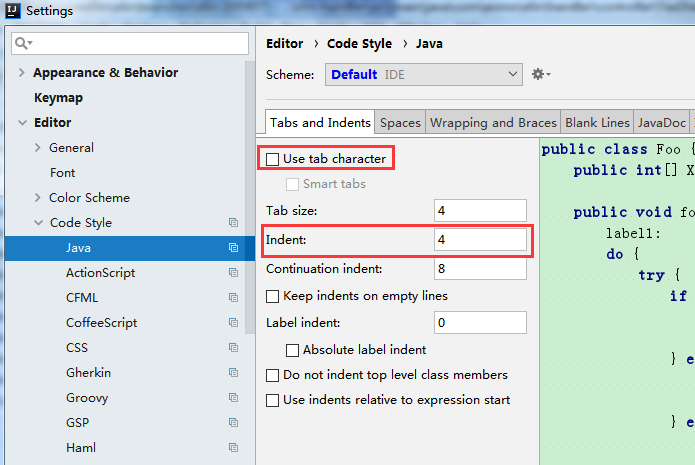Expand Appearance & Behavior section
The image size is (695, 465).
(x=22, y=73)
